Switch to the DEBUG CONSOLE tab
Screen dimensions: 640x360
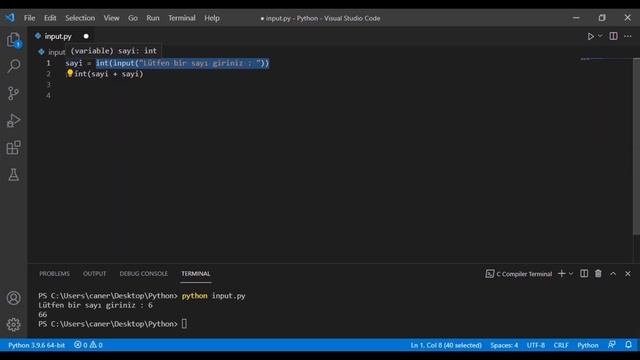pos(144,273)
